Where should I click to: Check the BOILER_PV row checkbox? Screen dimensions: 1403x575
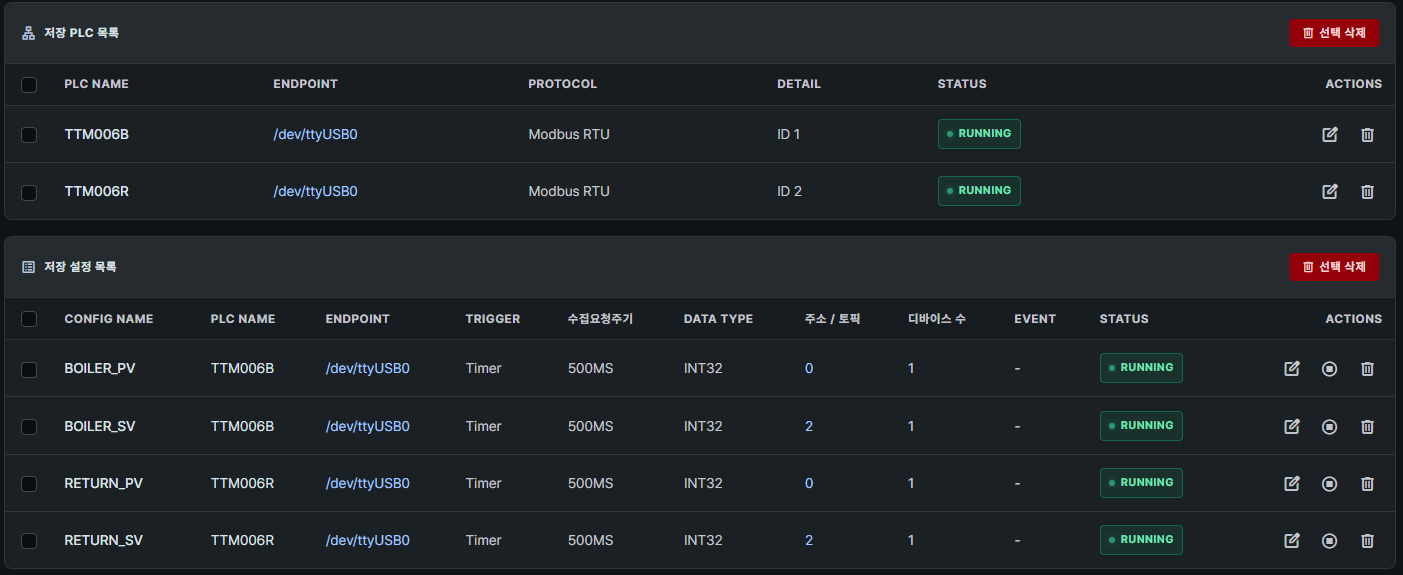coord(29,368)
